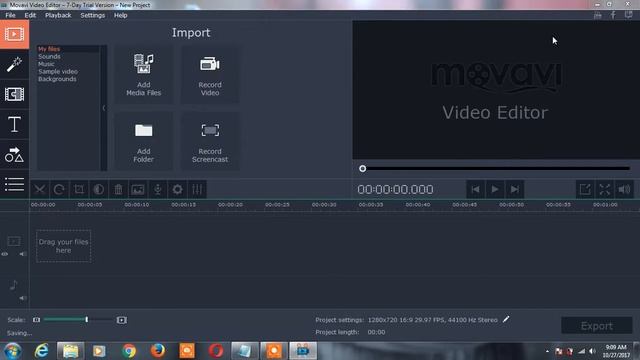Click the system tray volume icon
This screenshot has width=640, height=360.
point(592,351)
